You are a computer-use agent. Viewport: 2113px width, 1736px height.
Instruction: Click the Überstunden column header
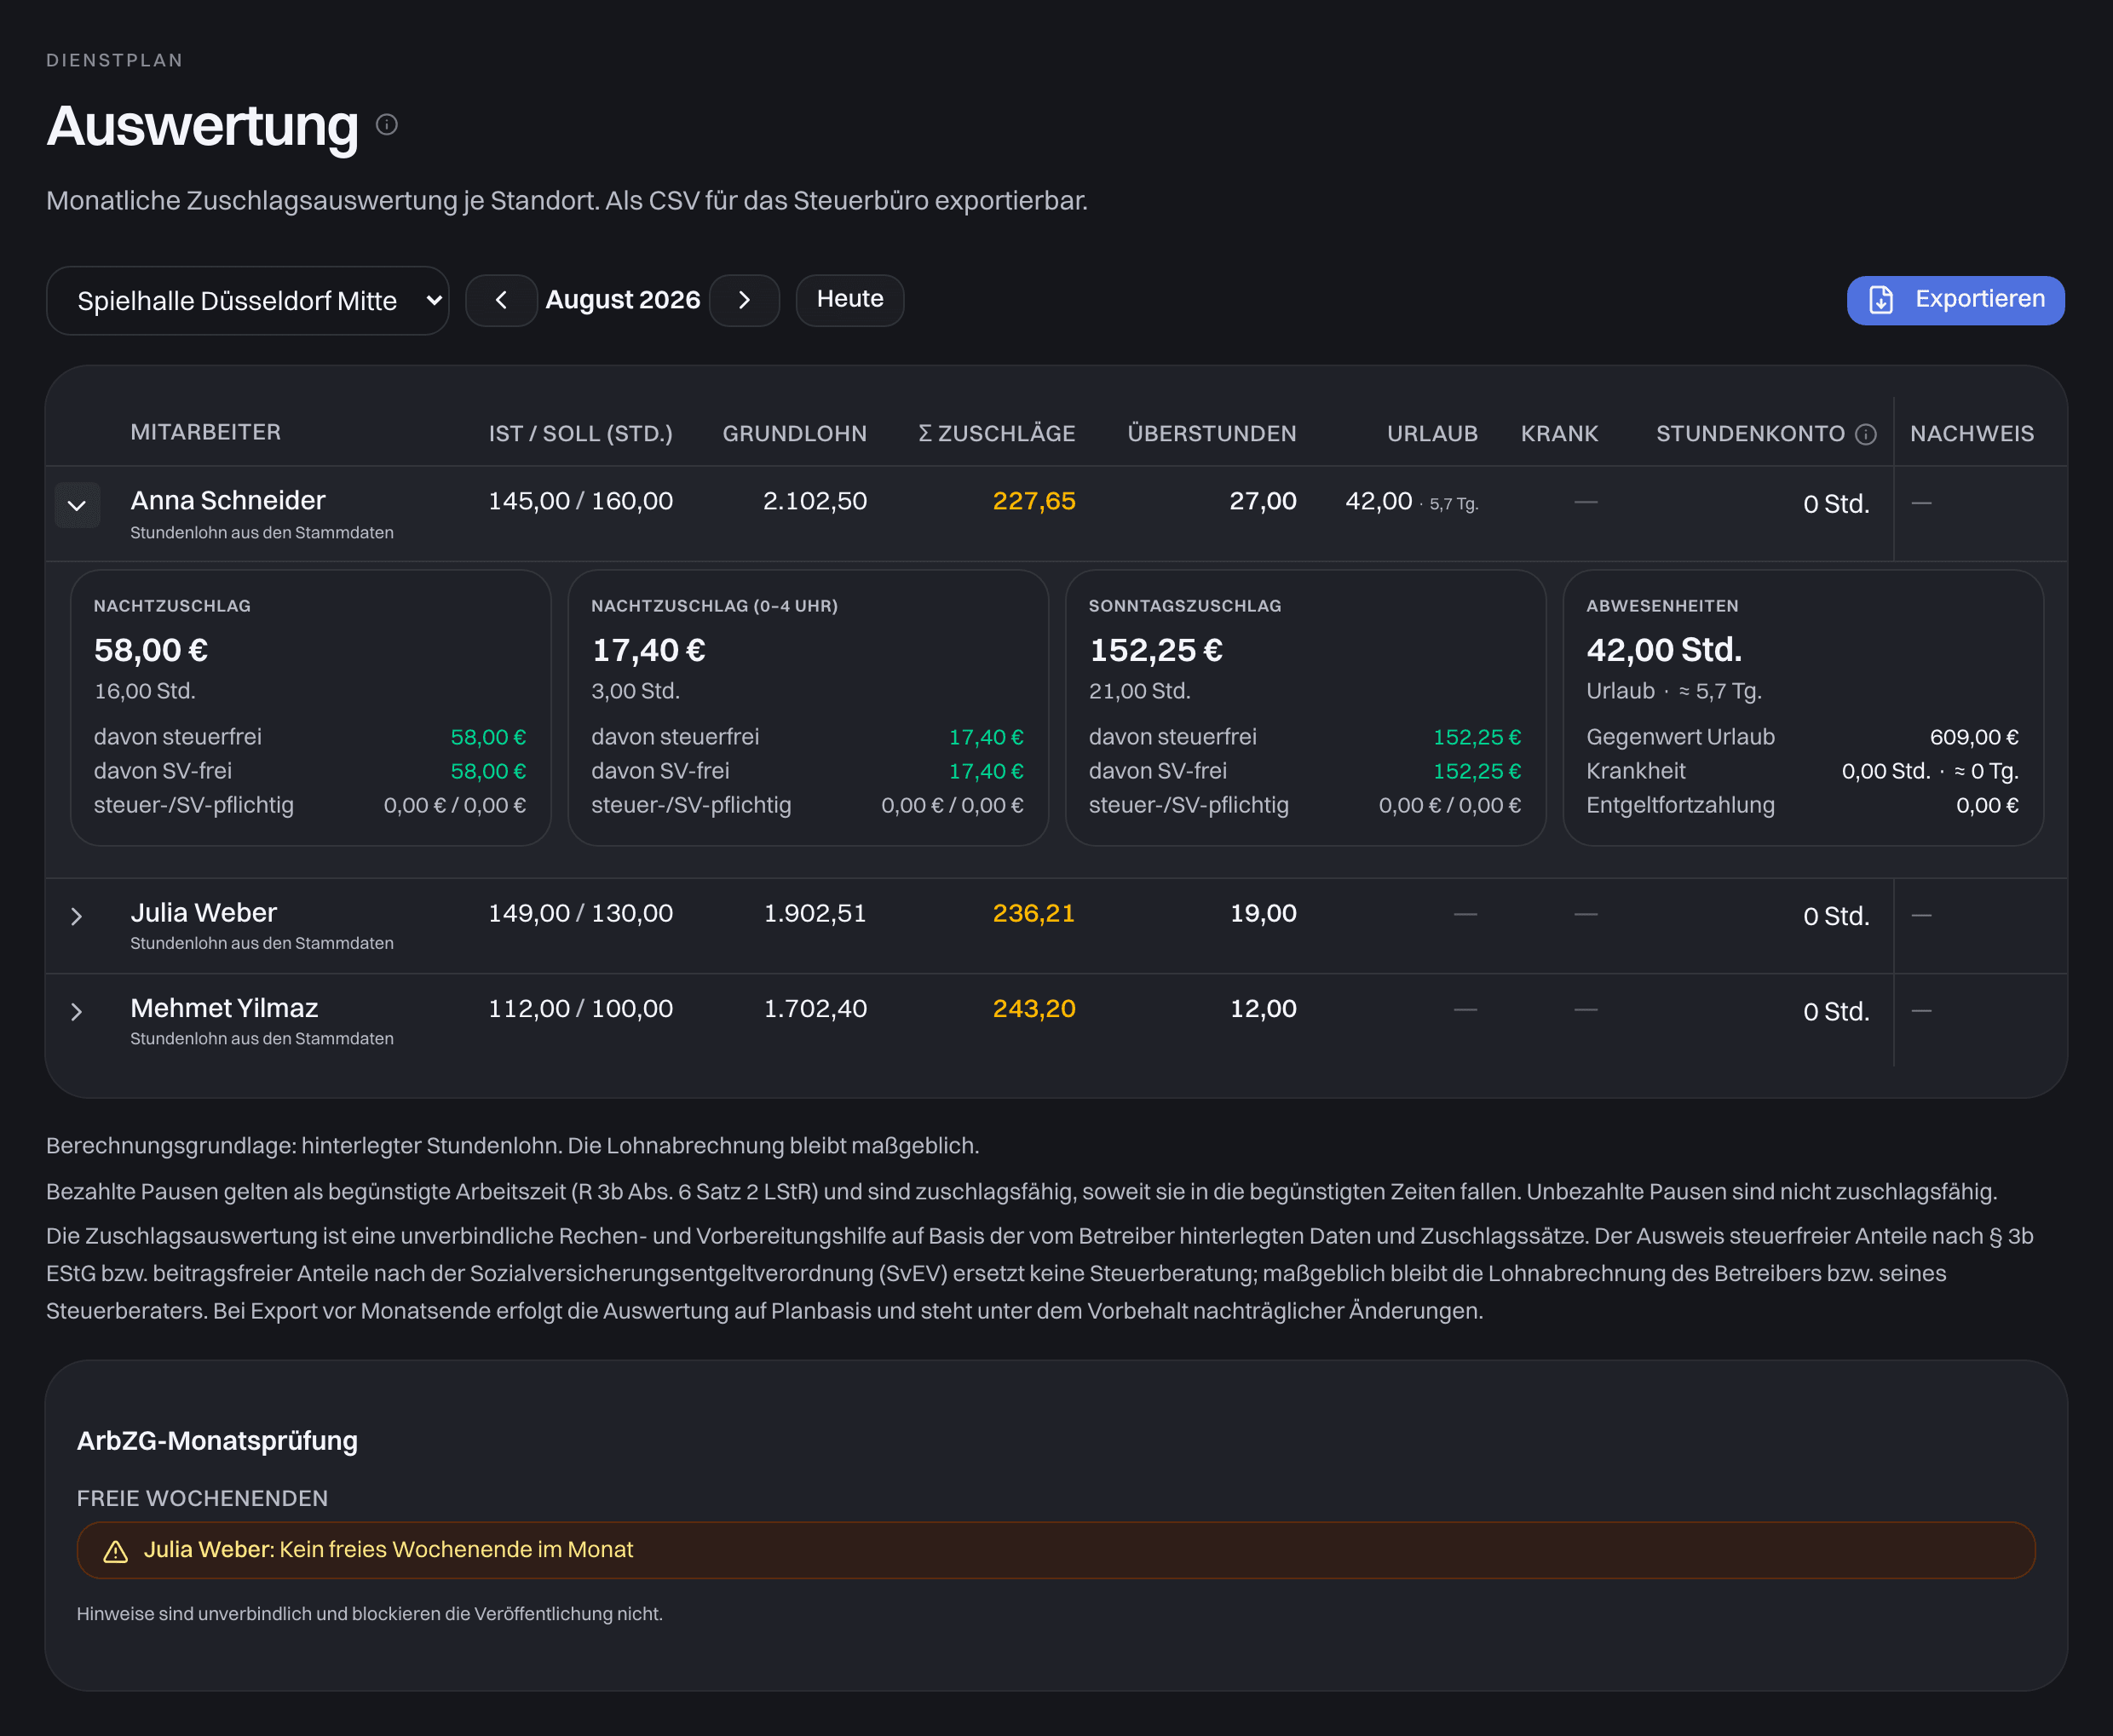[x=1212, y=434]
